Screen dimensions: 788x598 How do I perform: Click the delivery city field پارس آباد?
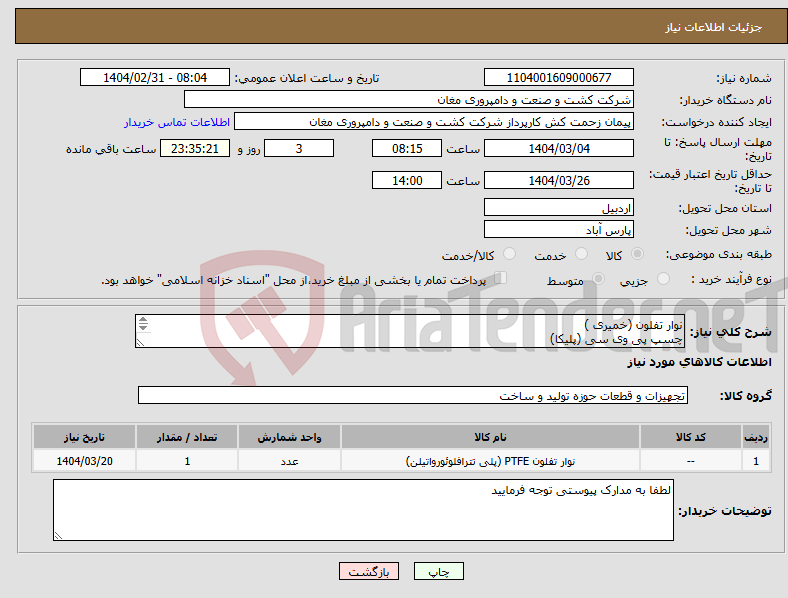point(559,230)
